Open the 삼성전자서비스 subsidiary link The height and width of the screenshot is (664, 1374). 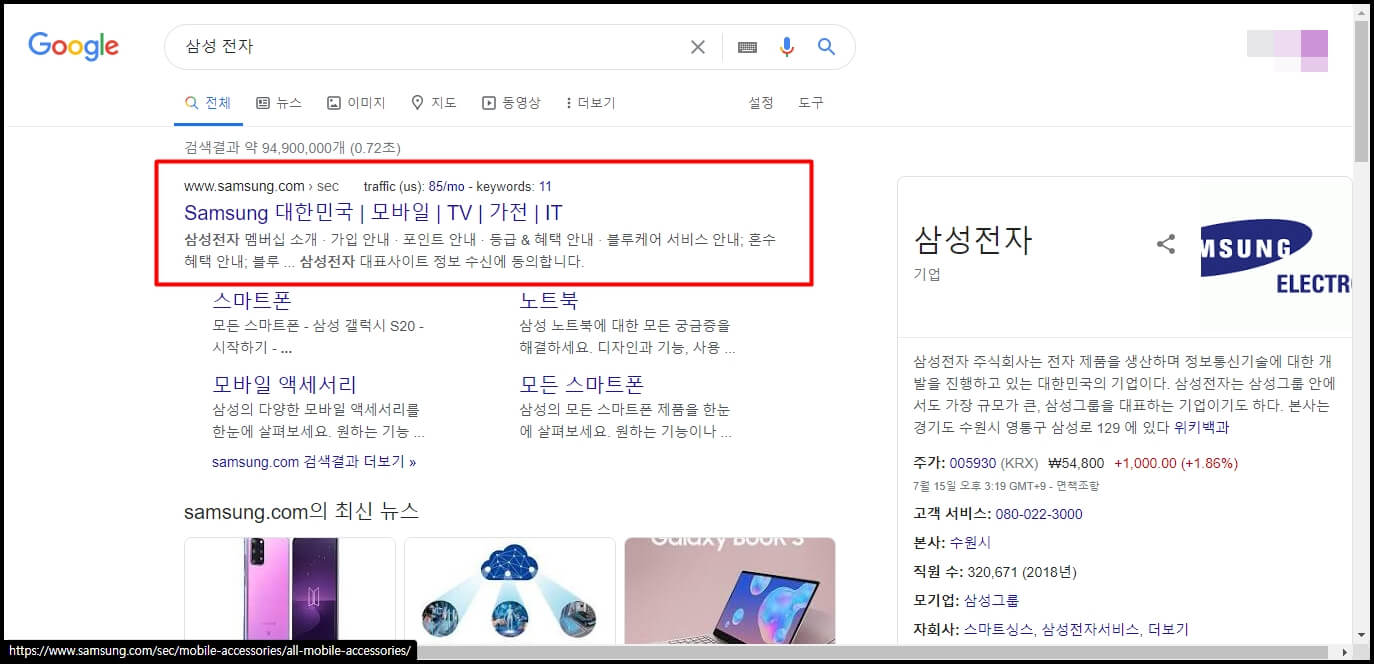1090,629
